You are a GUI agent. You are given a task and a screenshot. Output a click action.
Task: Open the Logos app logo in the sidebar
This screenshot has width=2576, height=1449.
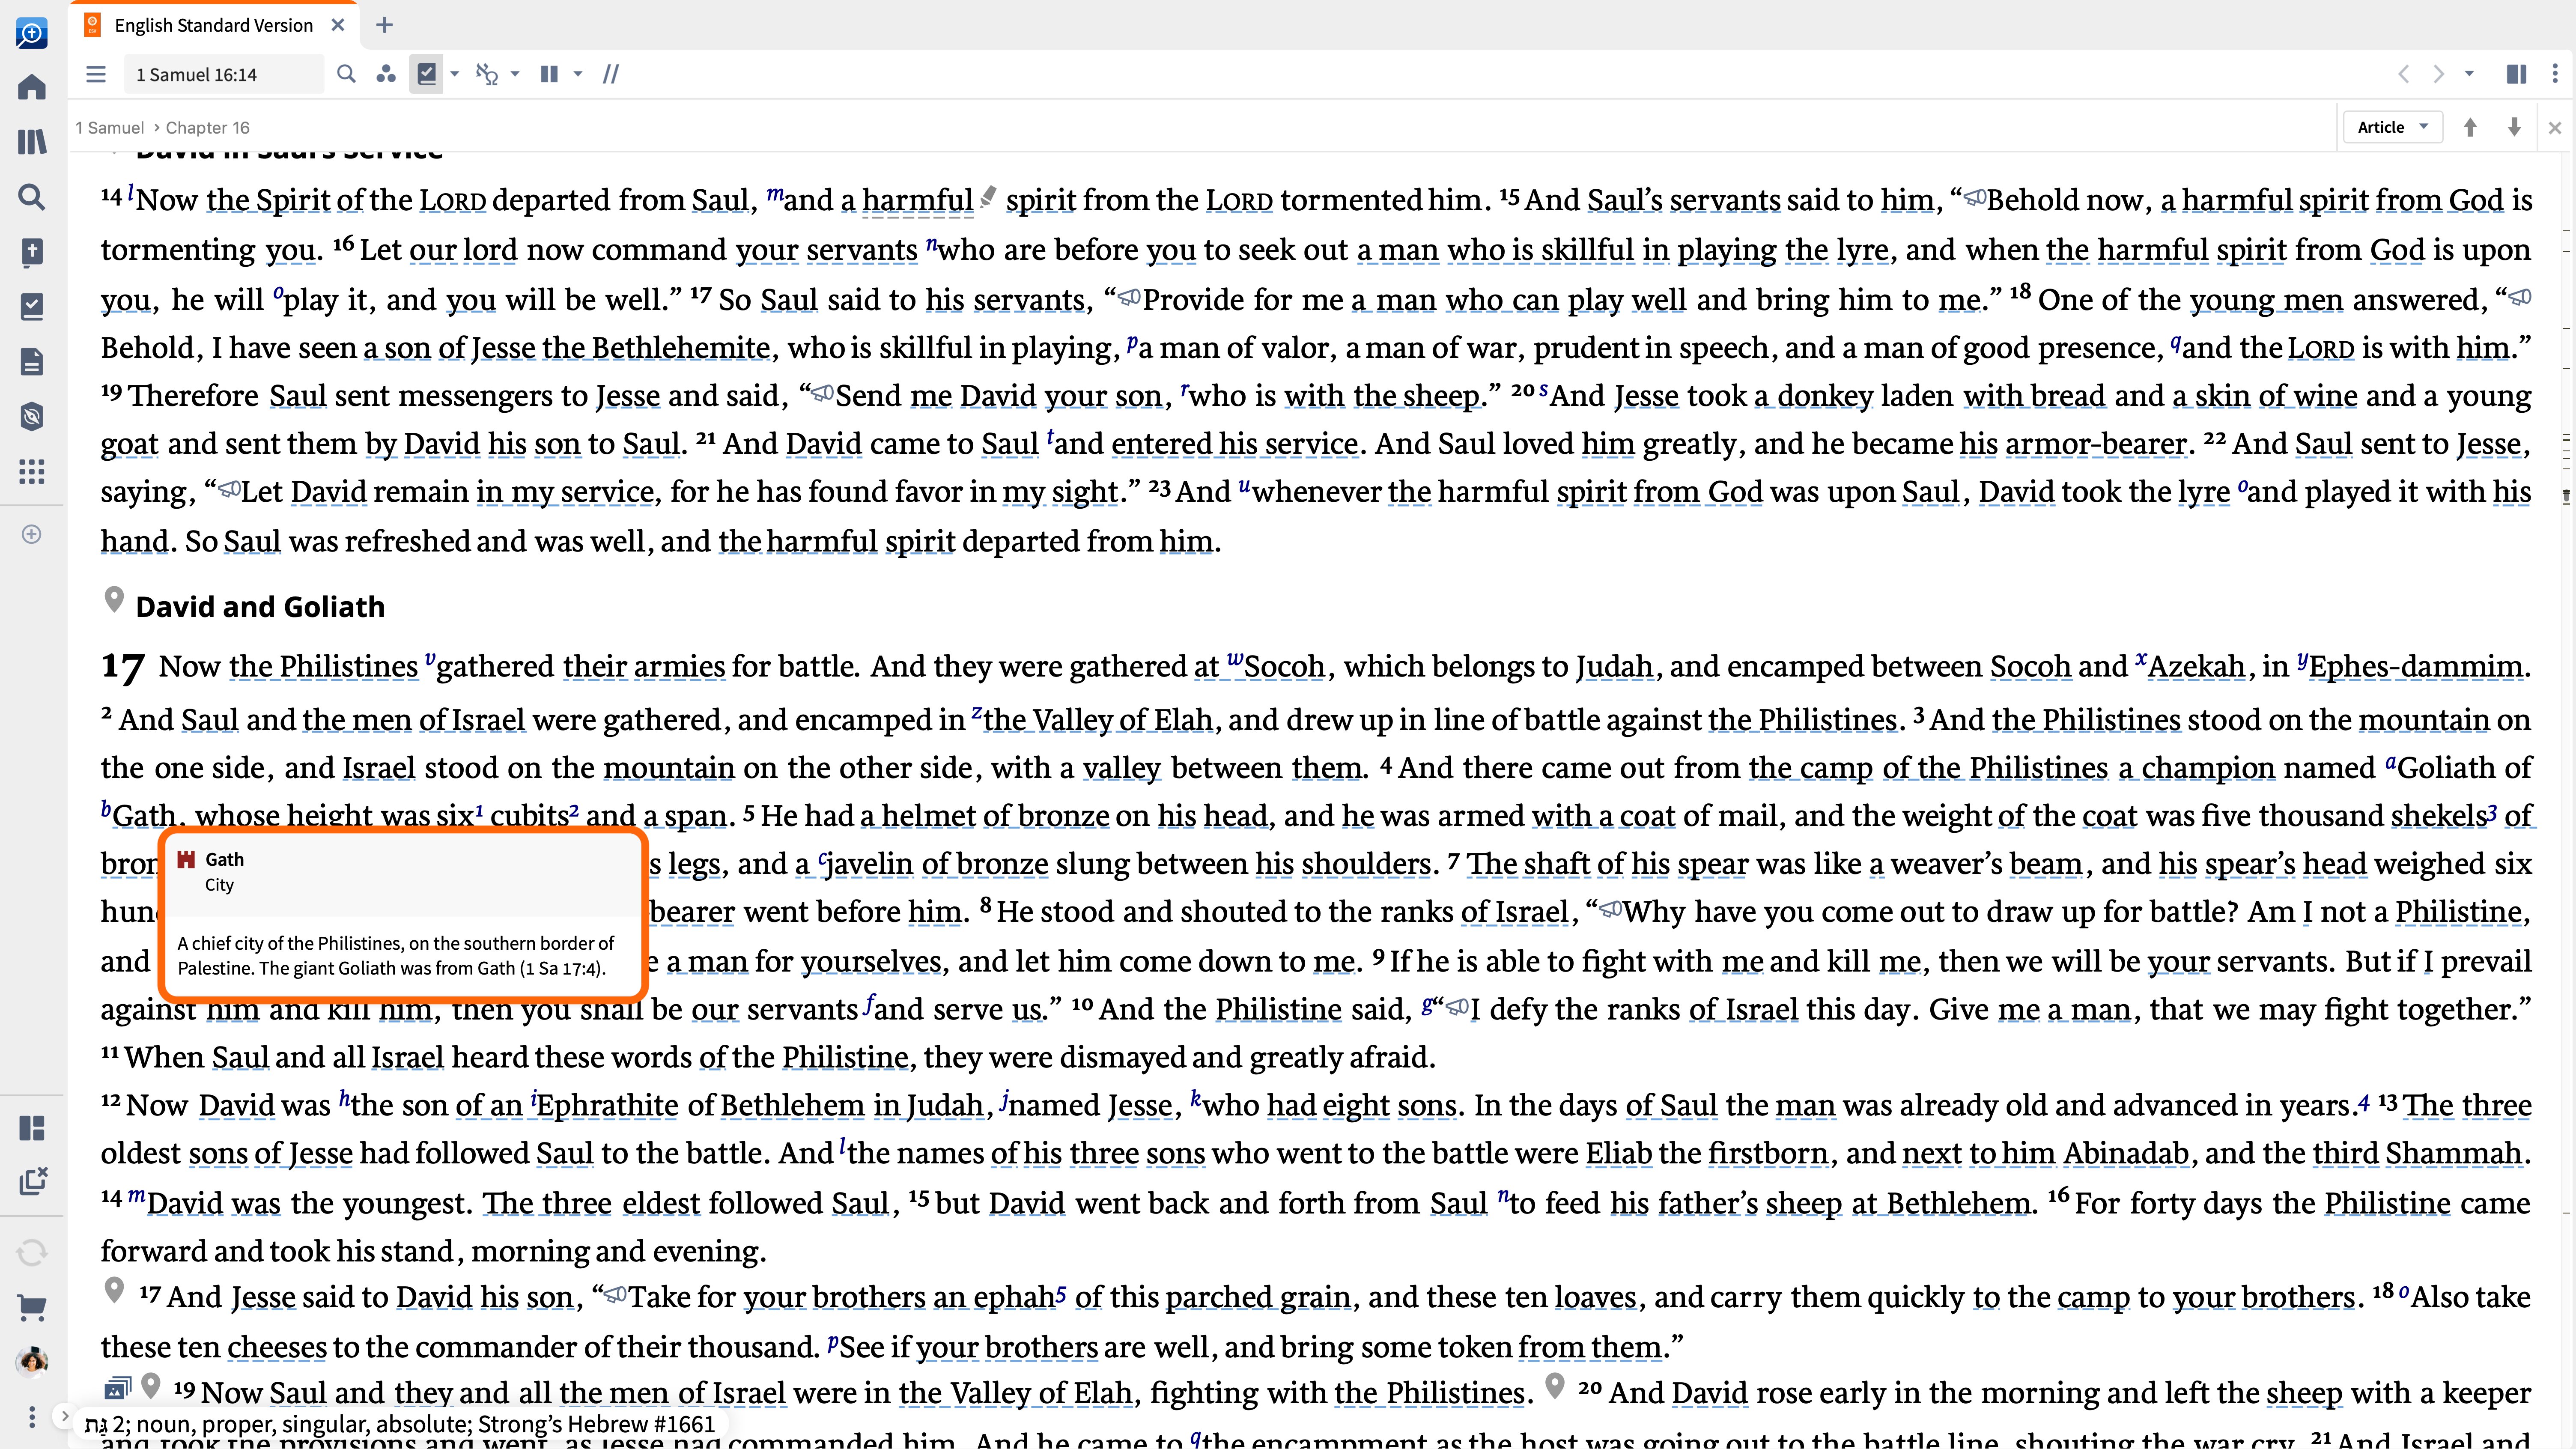click(32, 33)
